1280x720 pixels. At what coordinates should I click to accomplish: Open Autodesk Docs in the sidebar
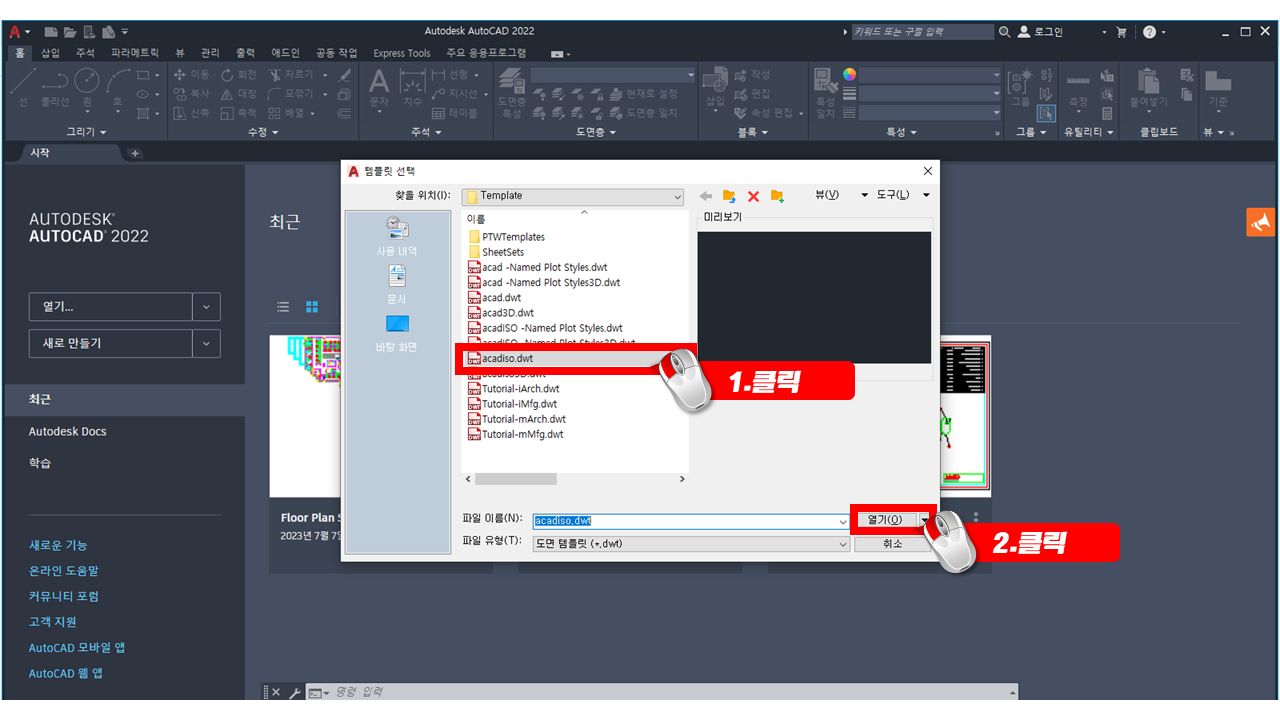click(67, 432)
